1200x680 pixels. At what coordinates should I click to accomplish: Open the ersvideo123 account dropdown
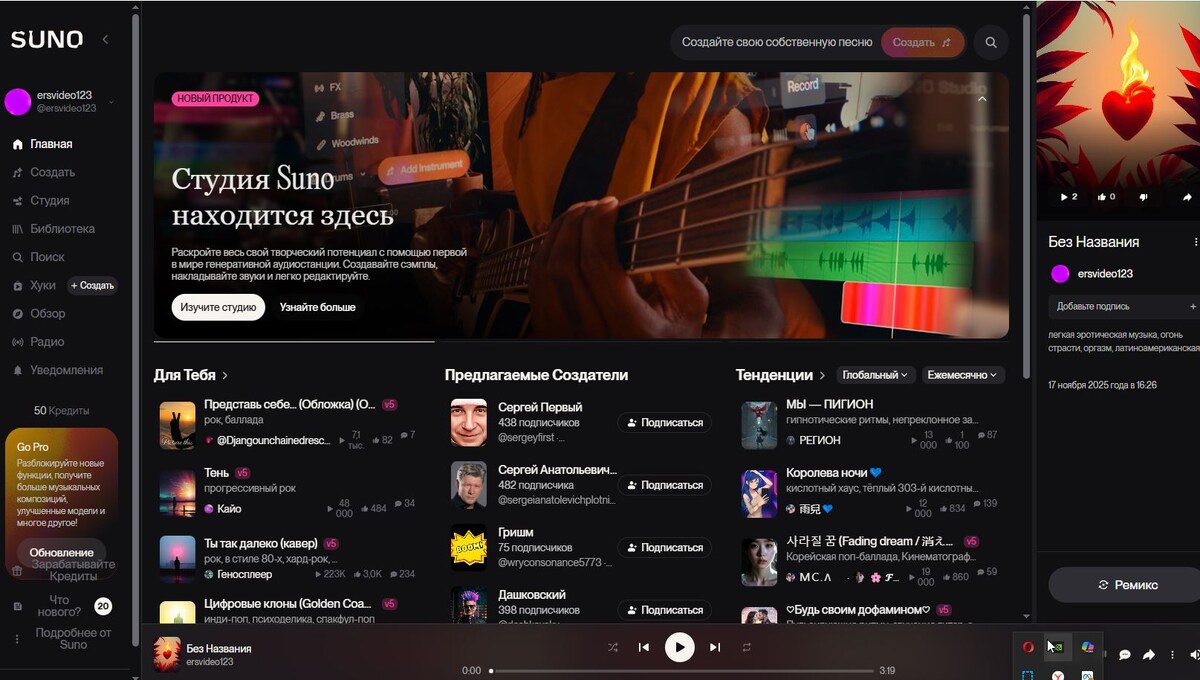point(60,101)
